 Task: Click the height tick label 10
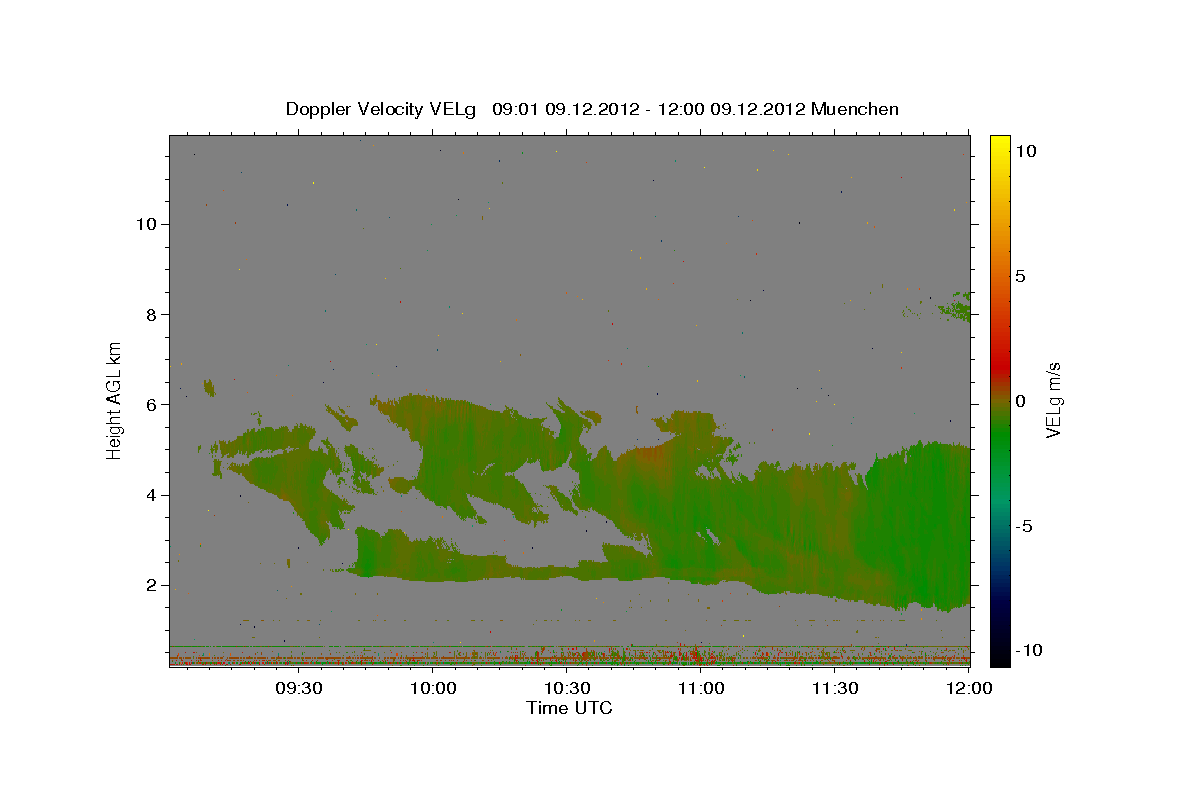point(149,224)
